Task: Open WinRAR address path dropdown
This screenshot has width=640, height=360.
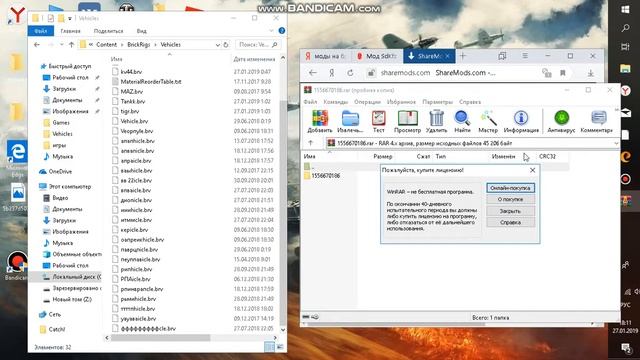Action: (x=616, y=143)
